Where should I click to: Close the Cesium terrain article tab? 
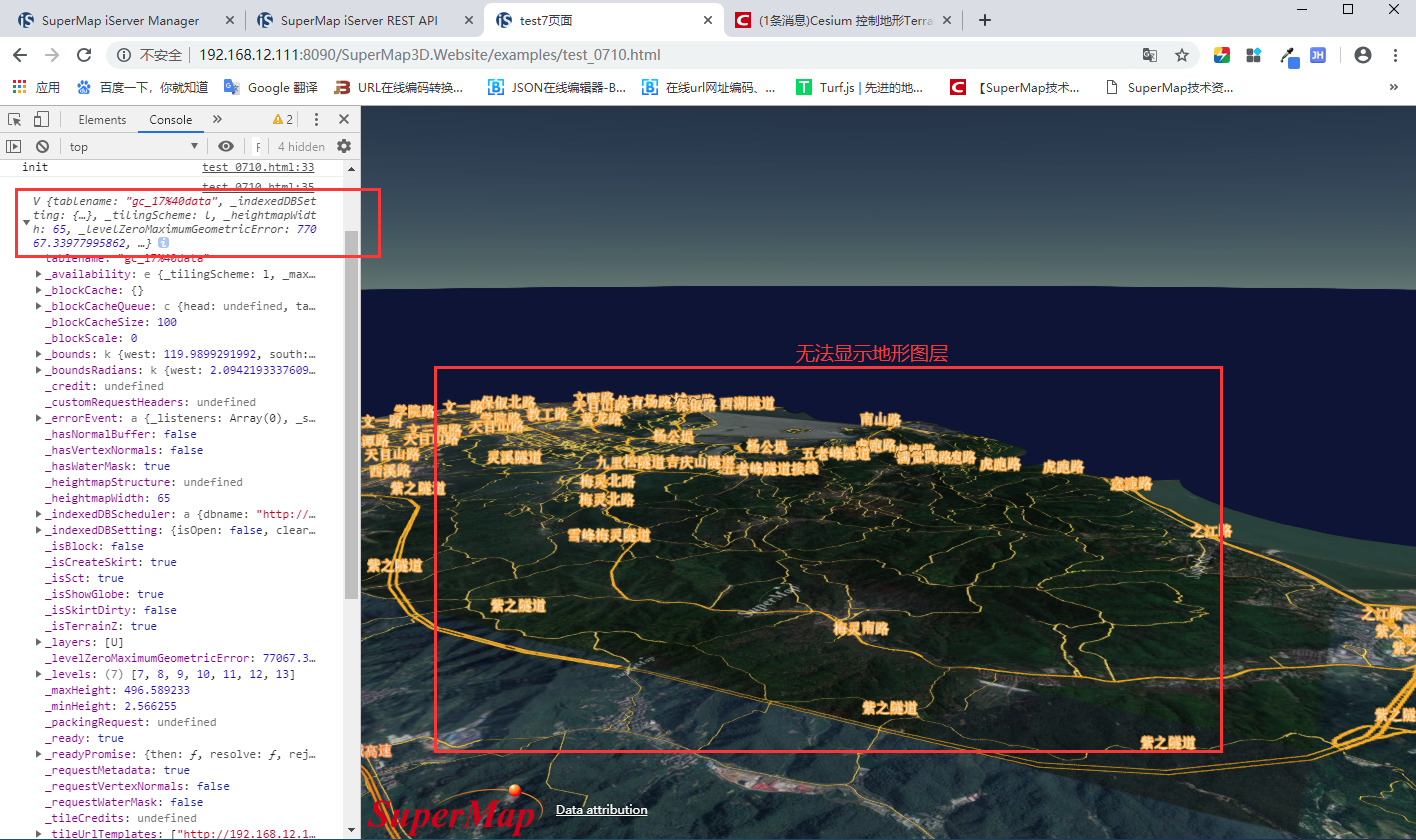tap(949, 20)
